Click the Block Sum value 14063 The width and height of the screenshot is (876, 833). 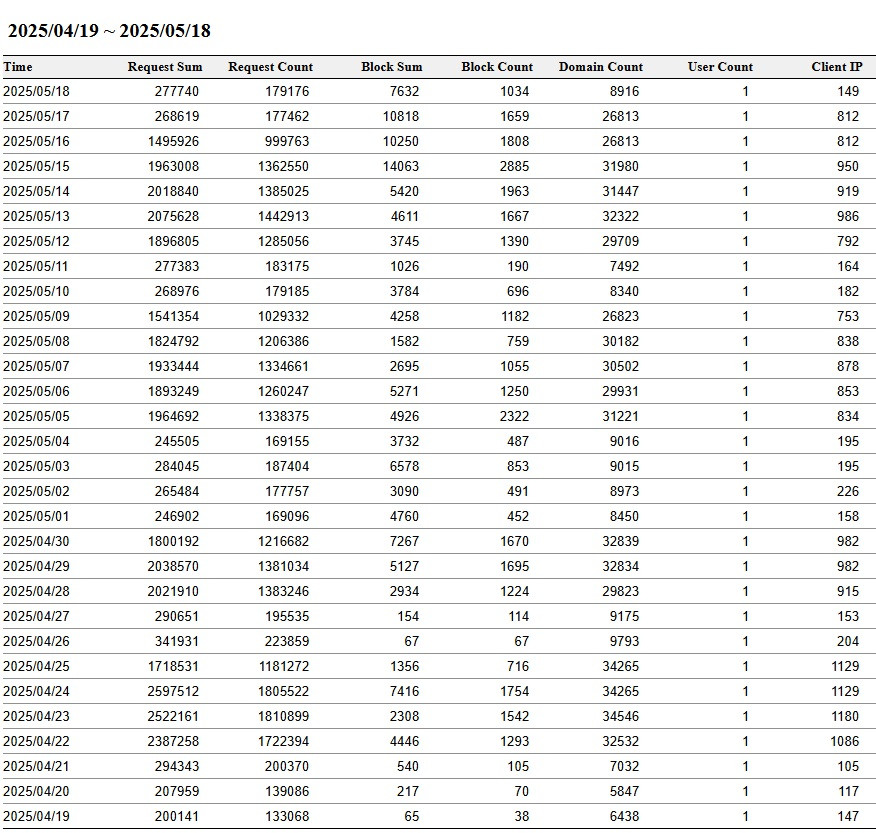[x=401, y=166]
